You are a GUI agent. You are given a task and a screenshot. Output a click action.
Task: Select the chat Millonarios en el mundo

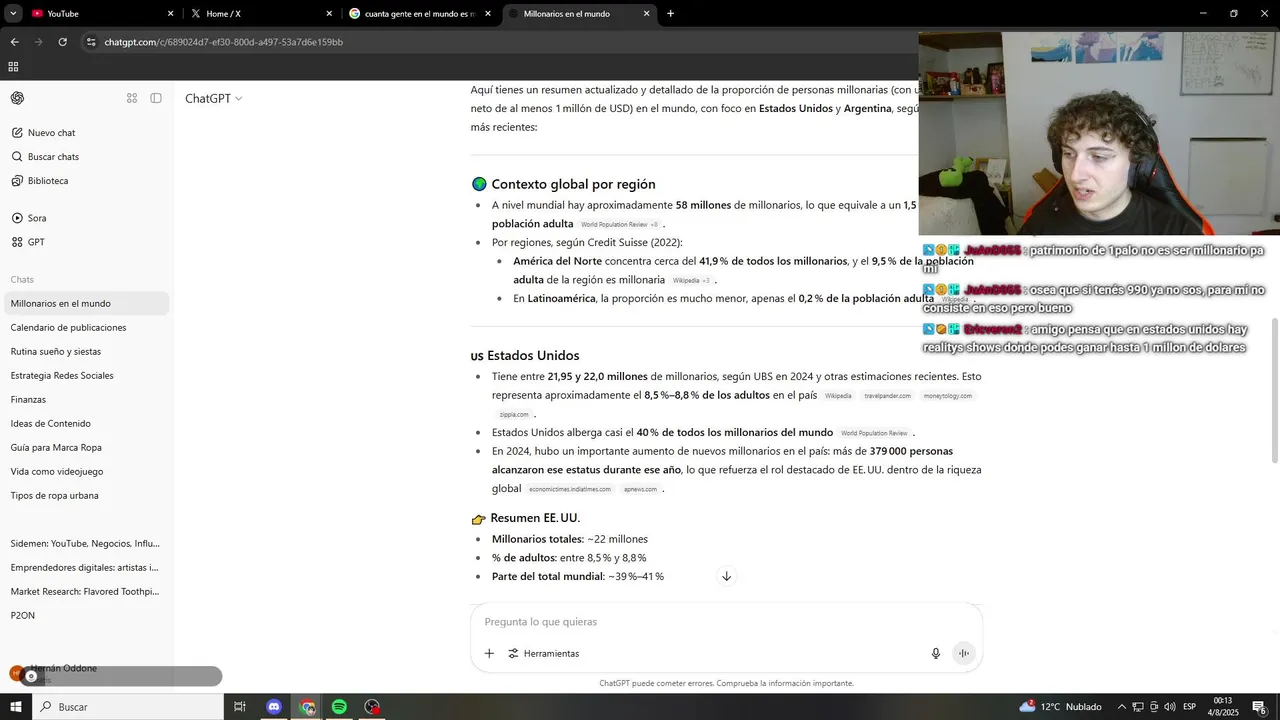tap(87, 303)
